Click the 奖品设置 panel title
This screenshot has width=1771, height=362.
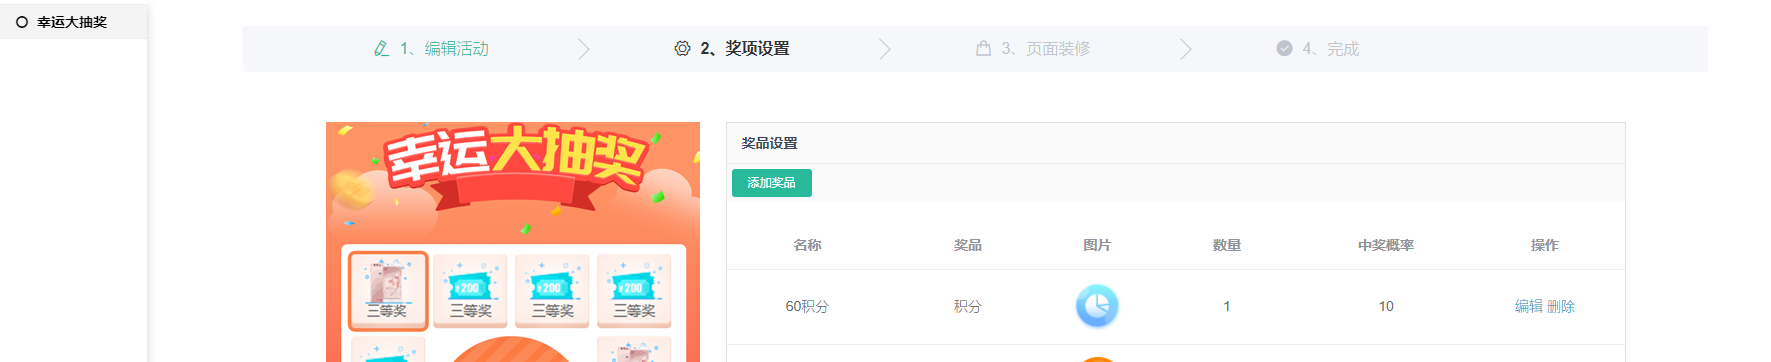tap(769, 143)
